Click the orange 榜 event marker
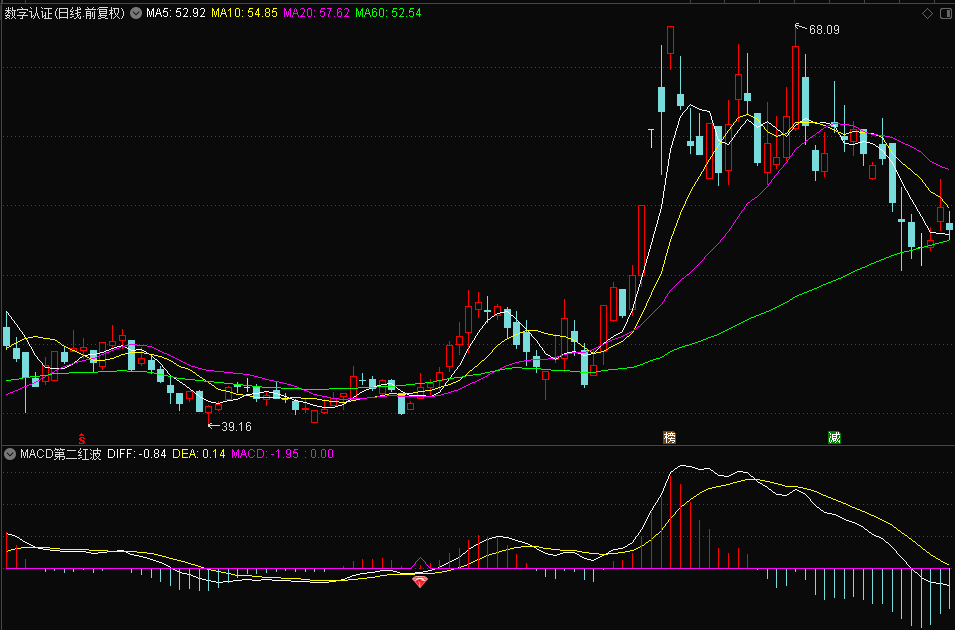Viewport: 955px width, 630px height. pos(669,437)
